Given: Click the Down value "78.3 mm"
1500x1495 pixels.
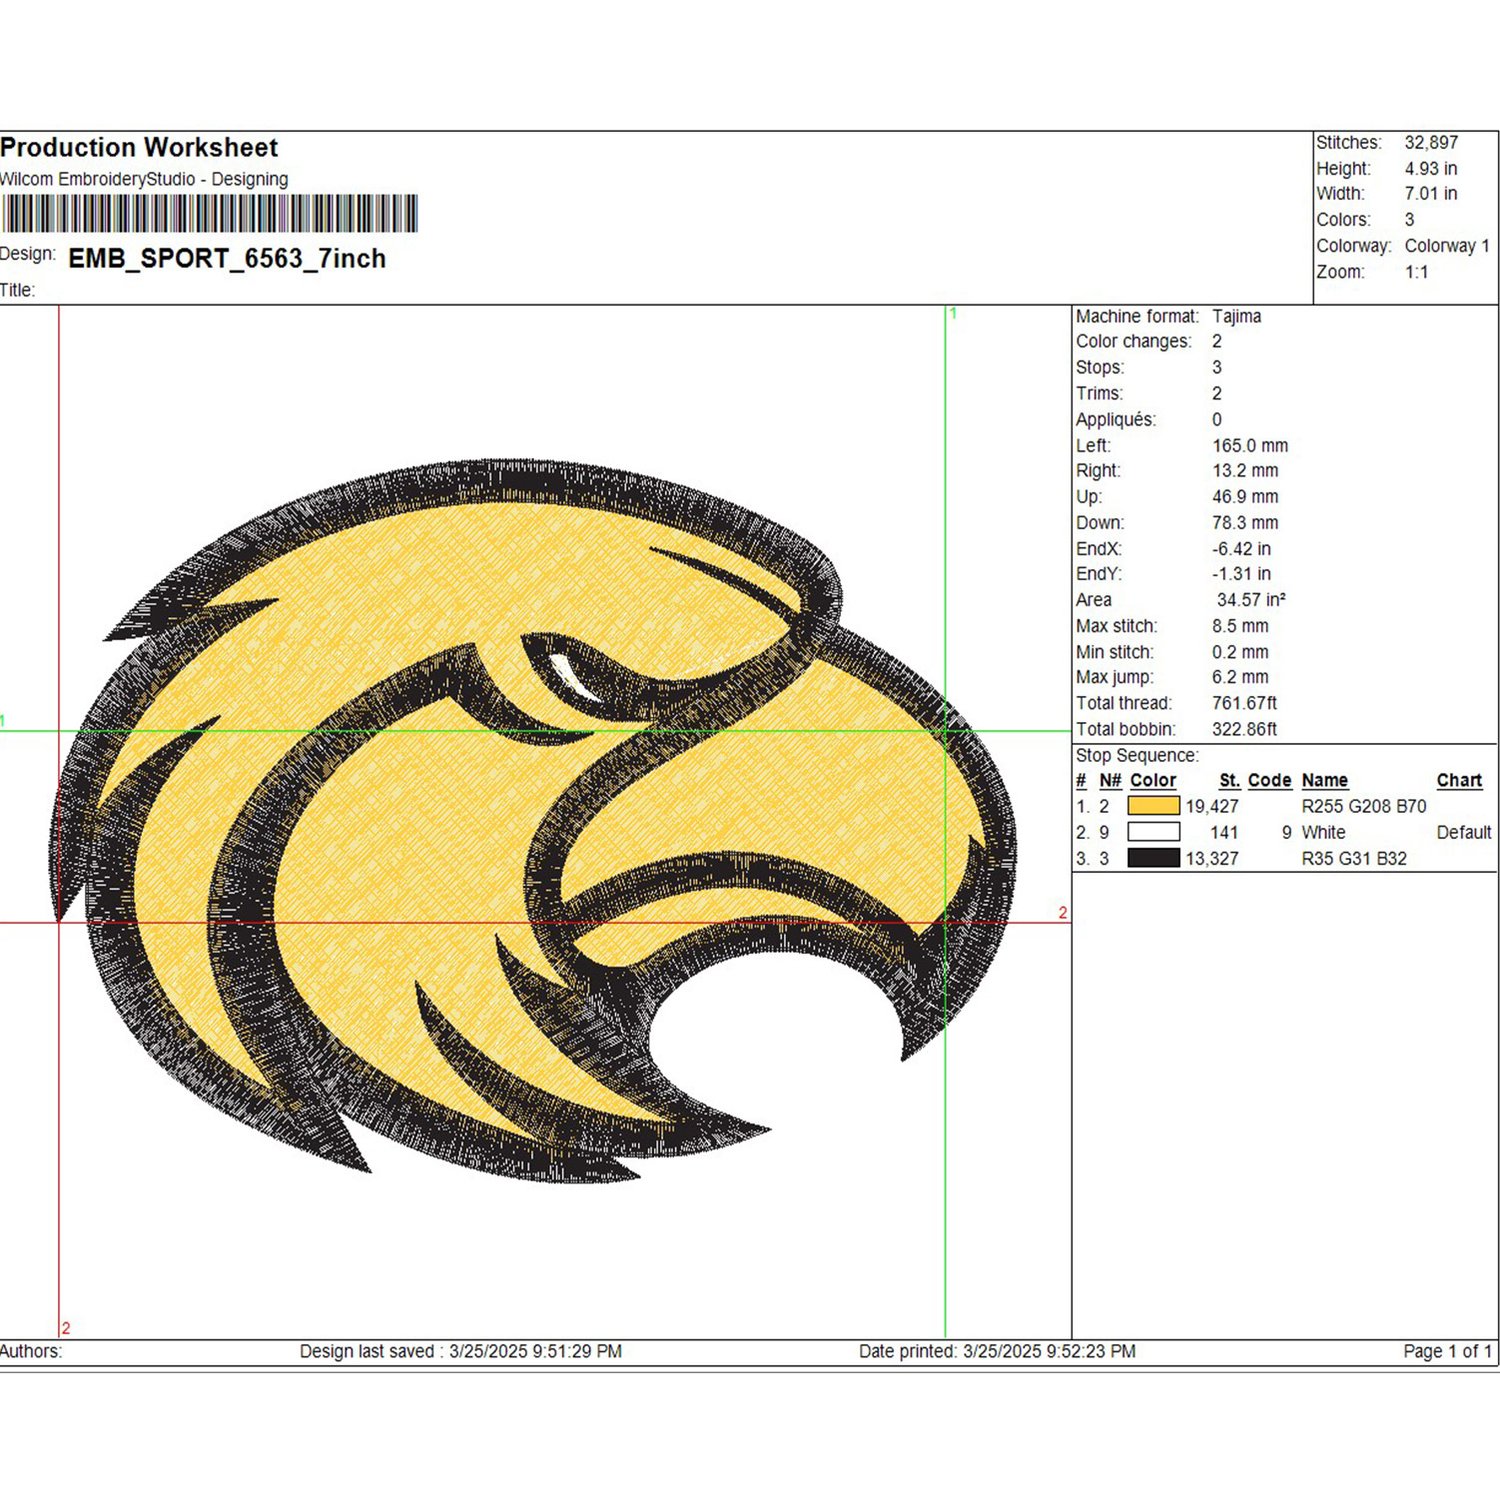Looking at the screenshot, I should pos(1245,523).
